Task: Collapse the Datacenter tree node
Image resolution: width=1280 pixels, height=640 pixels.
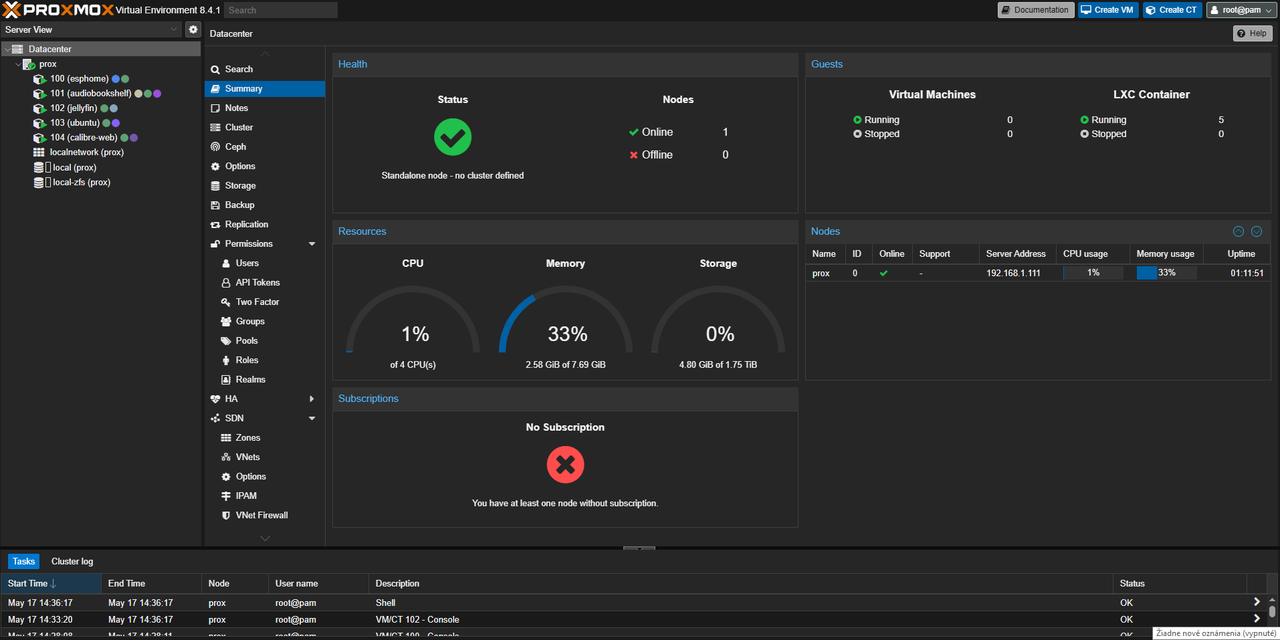Action: click(x=6, y=49)
